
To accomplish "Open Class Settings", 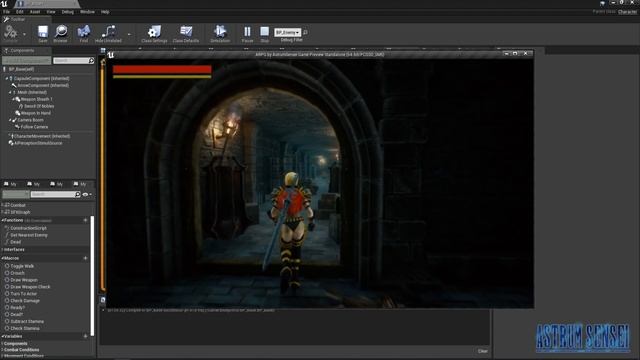I will [x=154, y=33].
